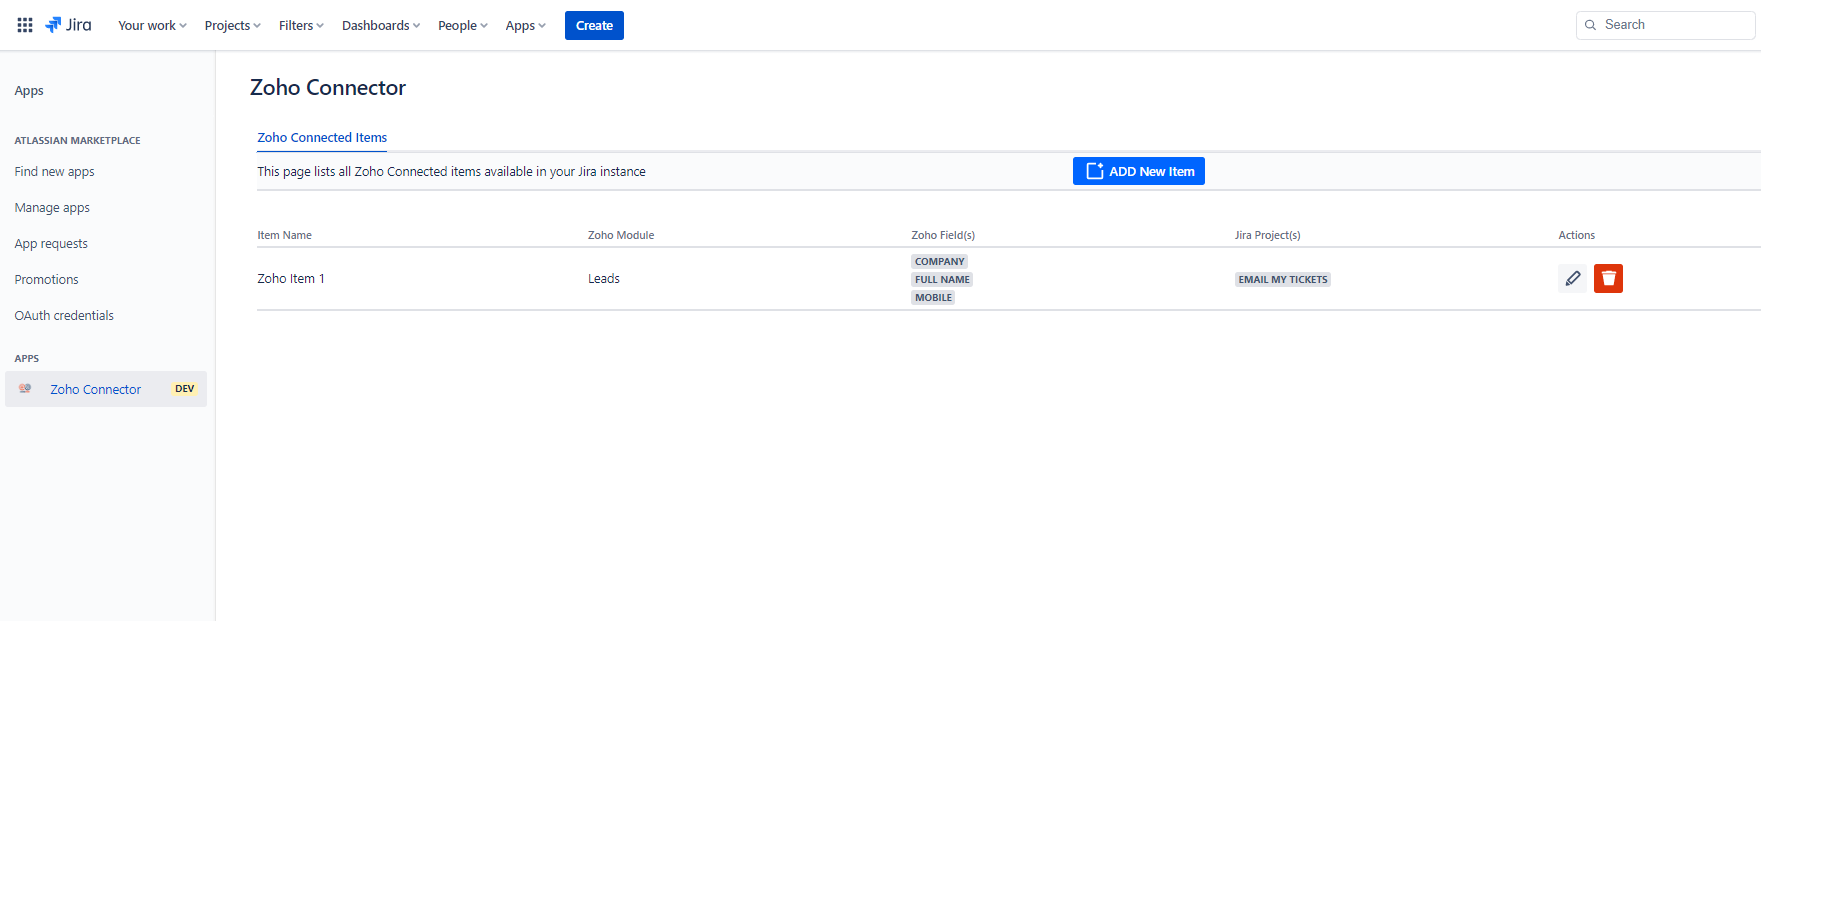Screen dimensions: 1840x900
Task: Expand the Your work dropdown
Action: click(x=152, y=26)
